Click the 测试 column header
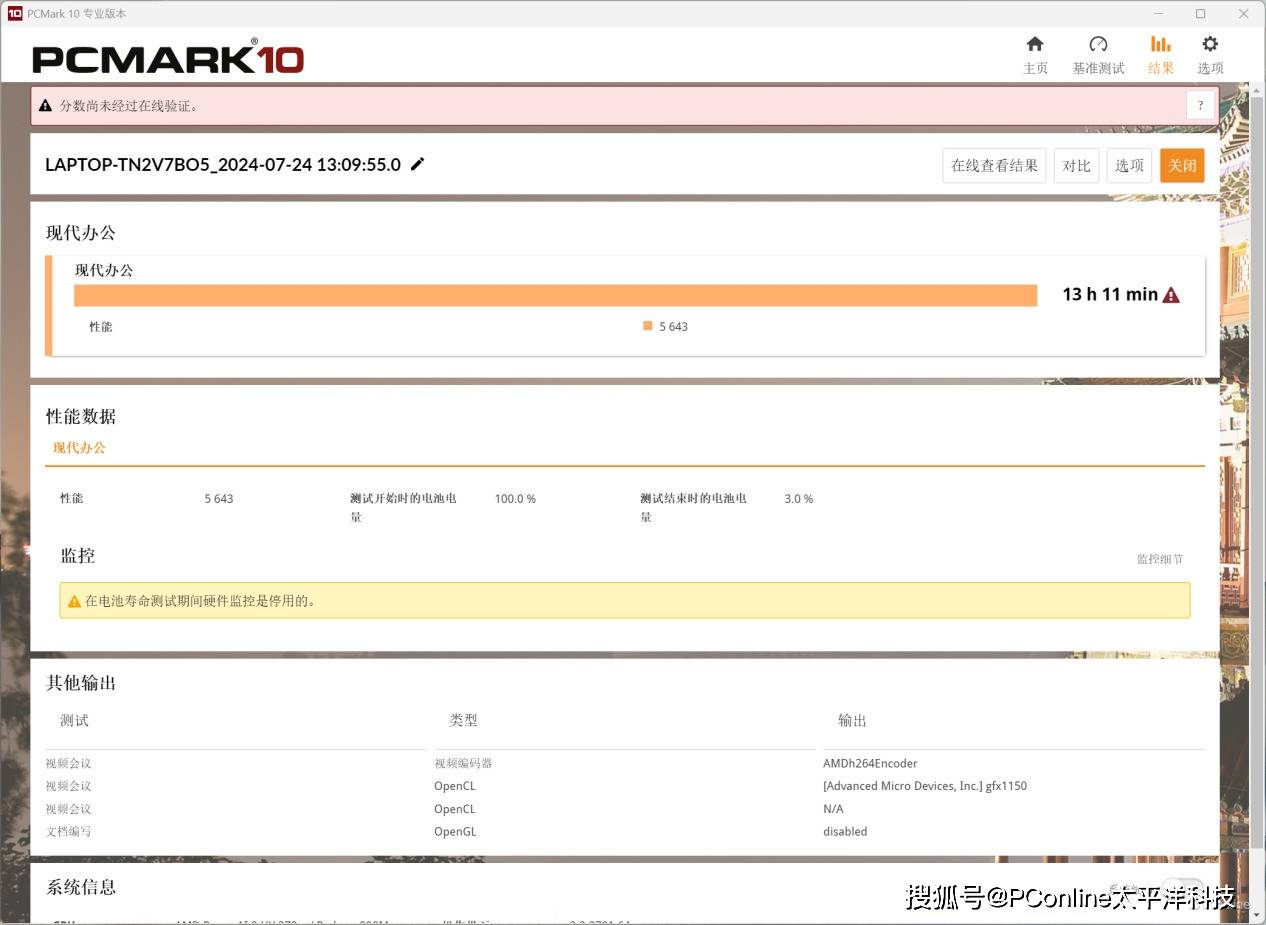The width and height of the screenshot is (1266, 925). pos(74,720)
